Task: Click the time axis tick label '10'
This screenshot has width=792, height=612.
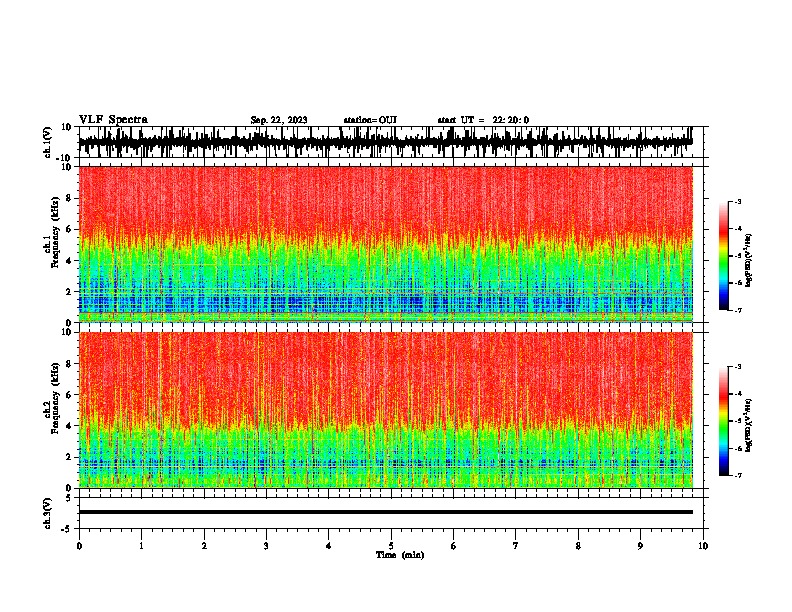Action: pos(703,546)
